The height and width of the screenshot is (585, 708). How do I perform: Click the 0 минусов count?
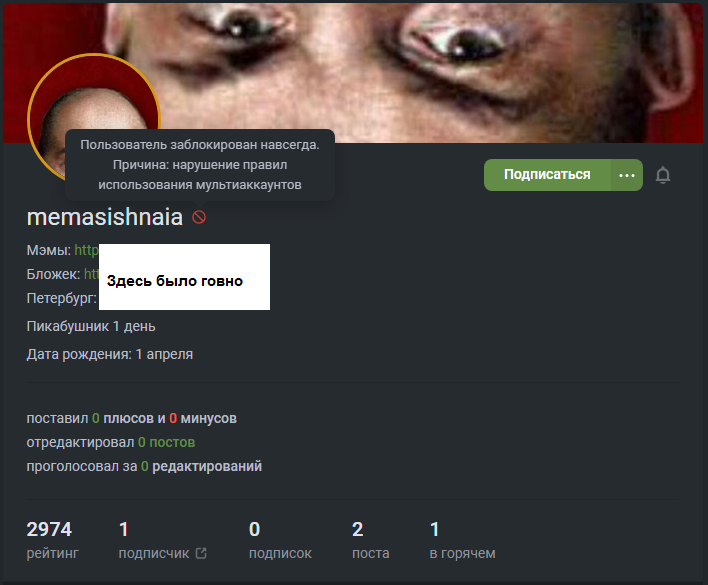click(x=173, y=418)
